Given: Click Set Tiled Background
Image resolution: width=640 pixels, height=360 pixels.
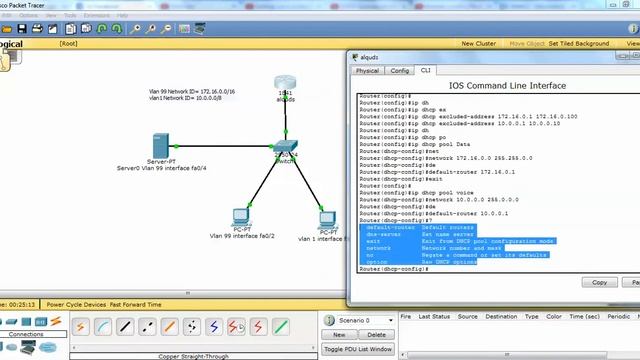Looking at the screenshot, I should point(579,43).
